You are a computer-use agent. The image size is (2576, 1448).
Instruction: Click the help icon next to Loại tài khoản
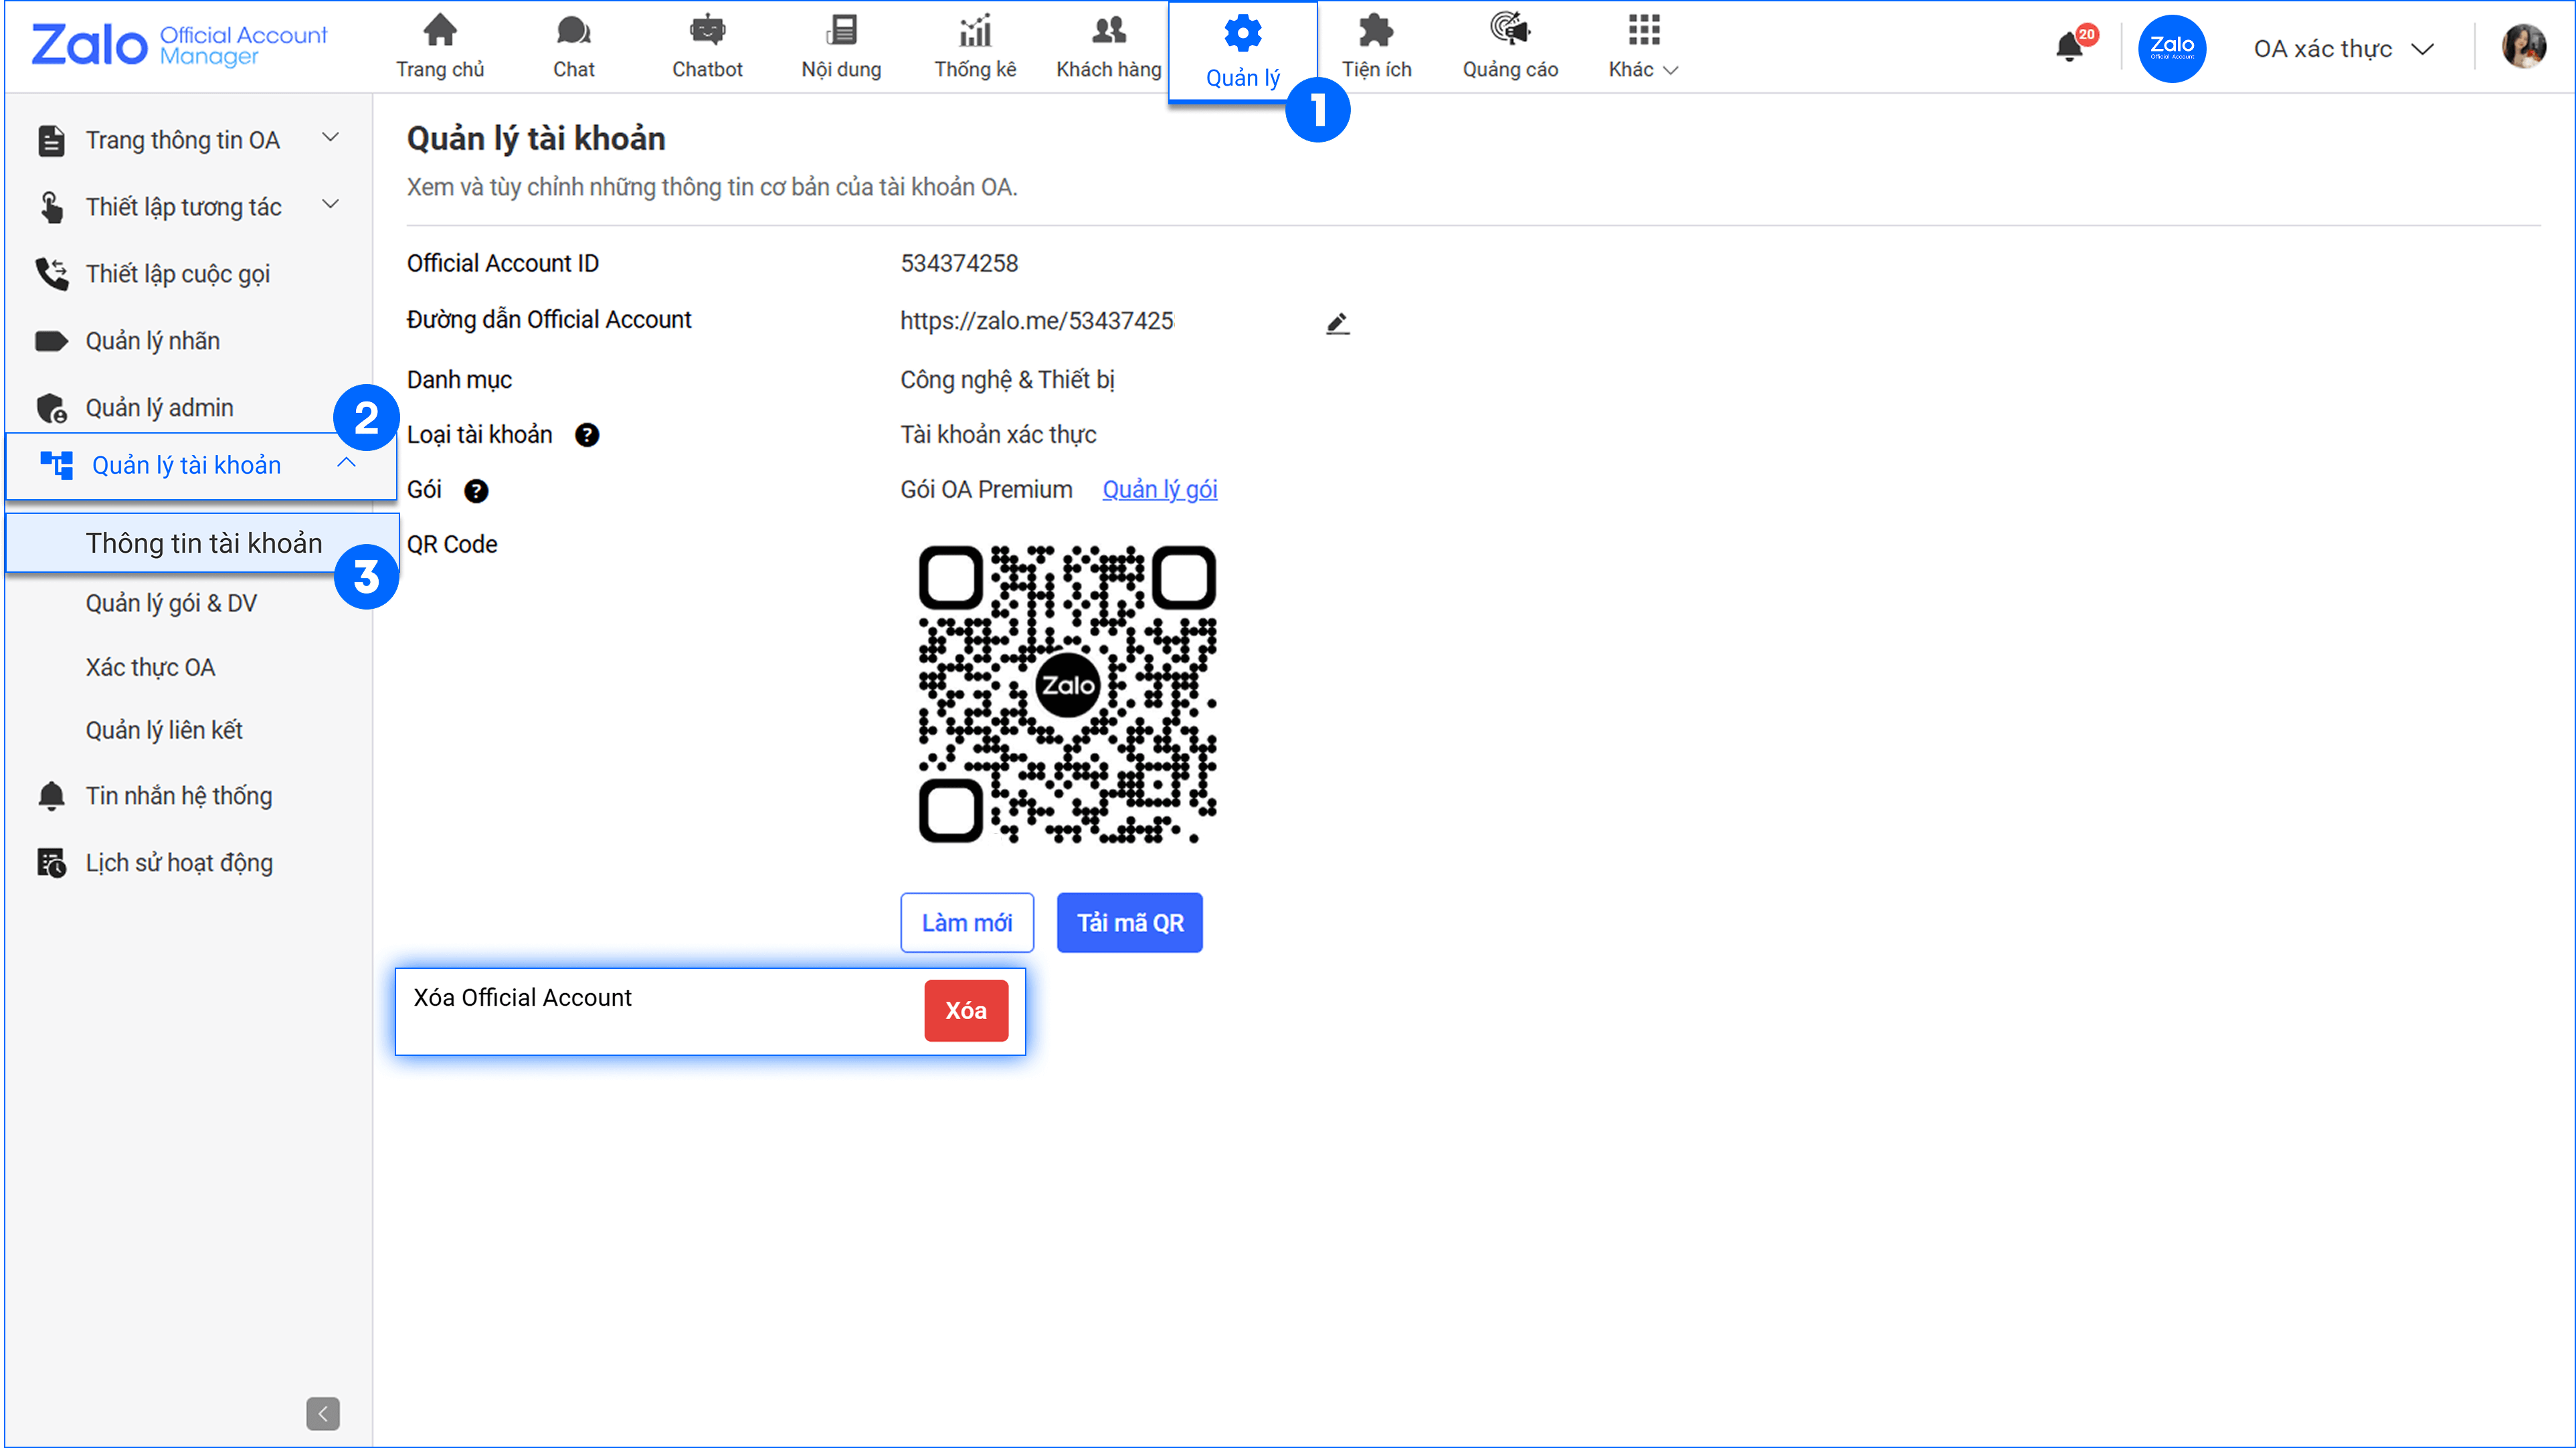coord(587,435)
